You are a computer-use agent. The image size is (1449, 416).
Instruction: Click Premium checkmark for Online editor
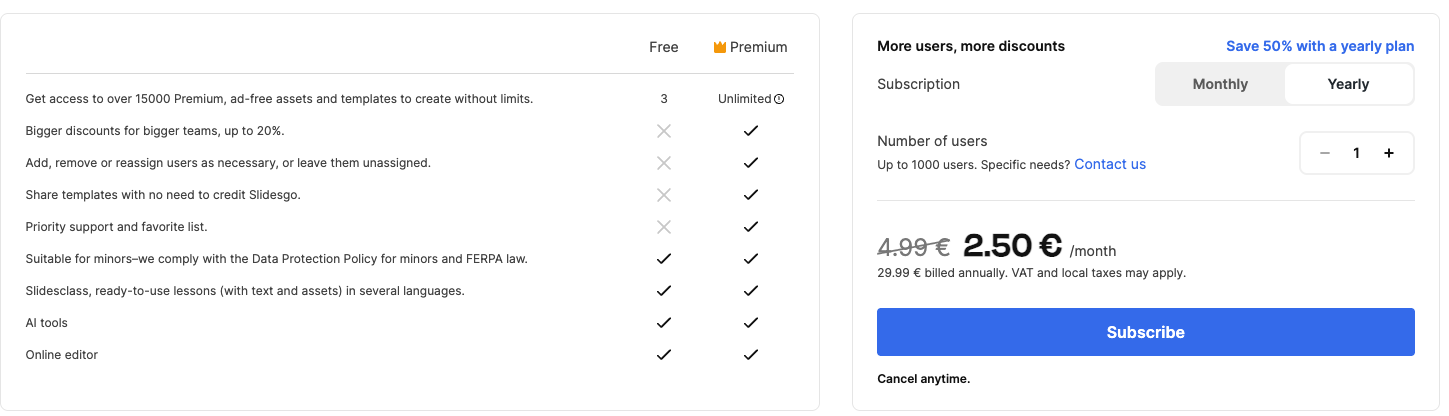[x=751, y=355]
